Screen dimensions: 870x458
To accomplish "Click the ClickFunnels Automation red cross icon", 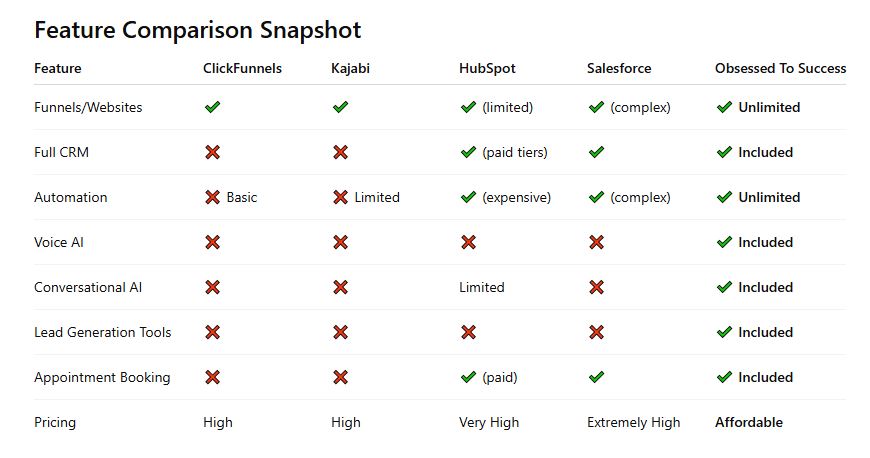I will click(213, 197).
